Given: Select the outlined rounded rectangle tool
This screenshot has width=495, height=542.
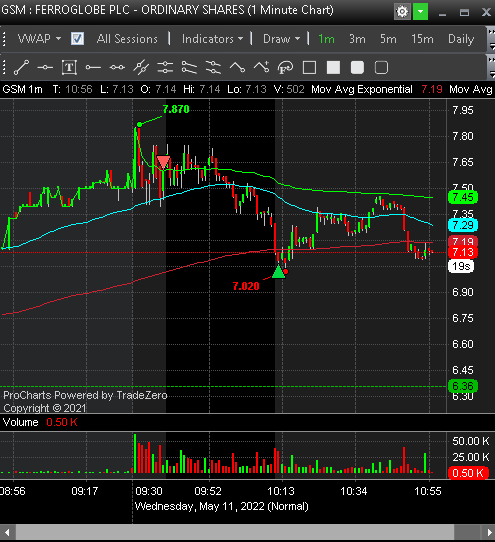Looking at the screenshot, I should [x=381, y=67].
